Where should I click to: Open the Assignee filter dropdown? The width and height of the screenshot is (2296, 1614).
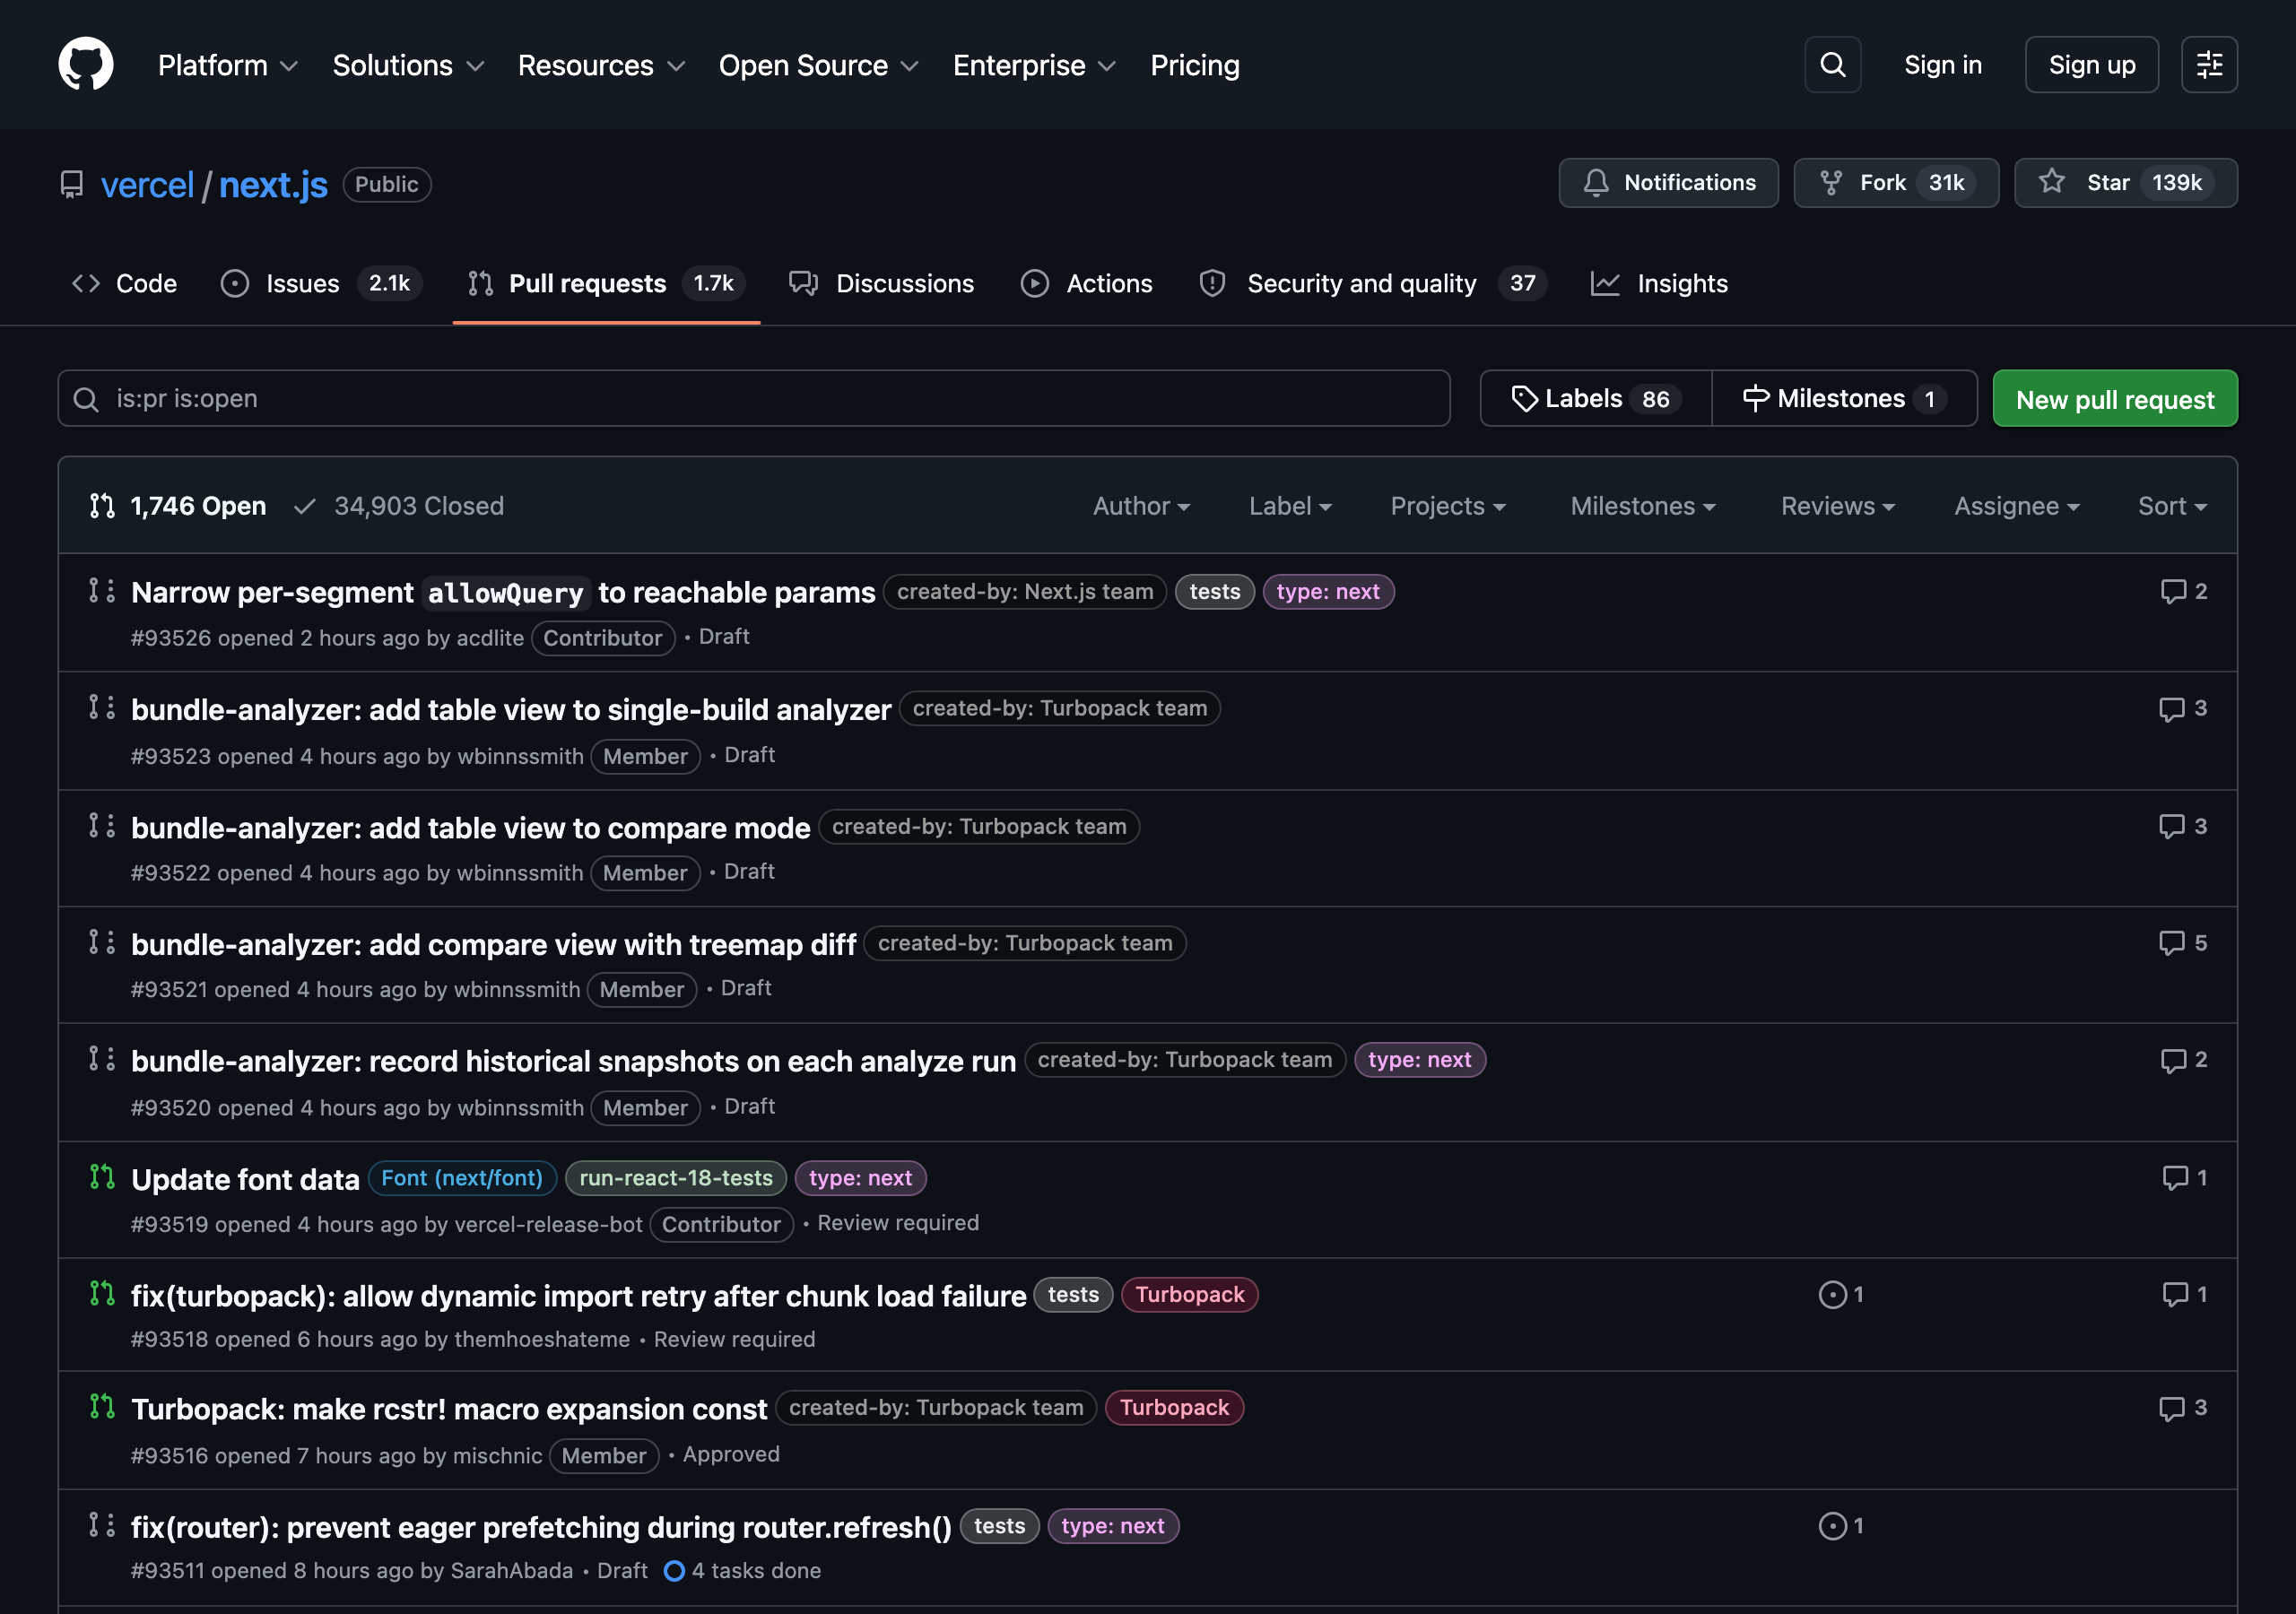click(2017, 506)
